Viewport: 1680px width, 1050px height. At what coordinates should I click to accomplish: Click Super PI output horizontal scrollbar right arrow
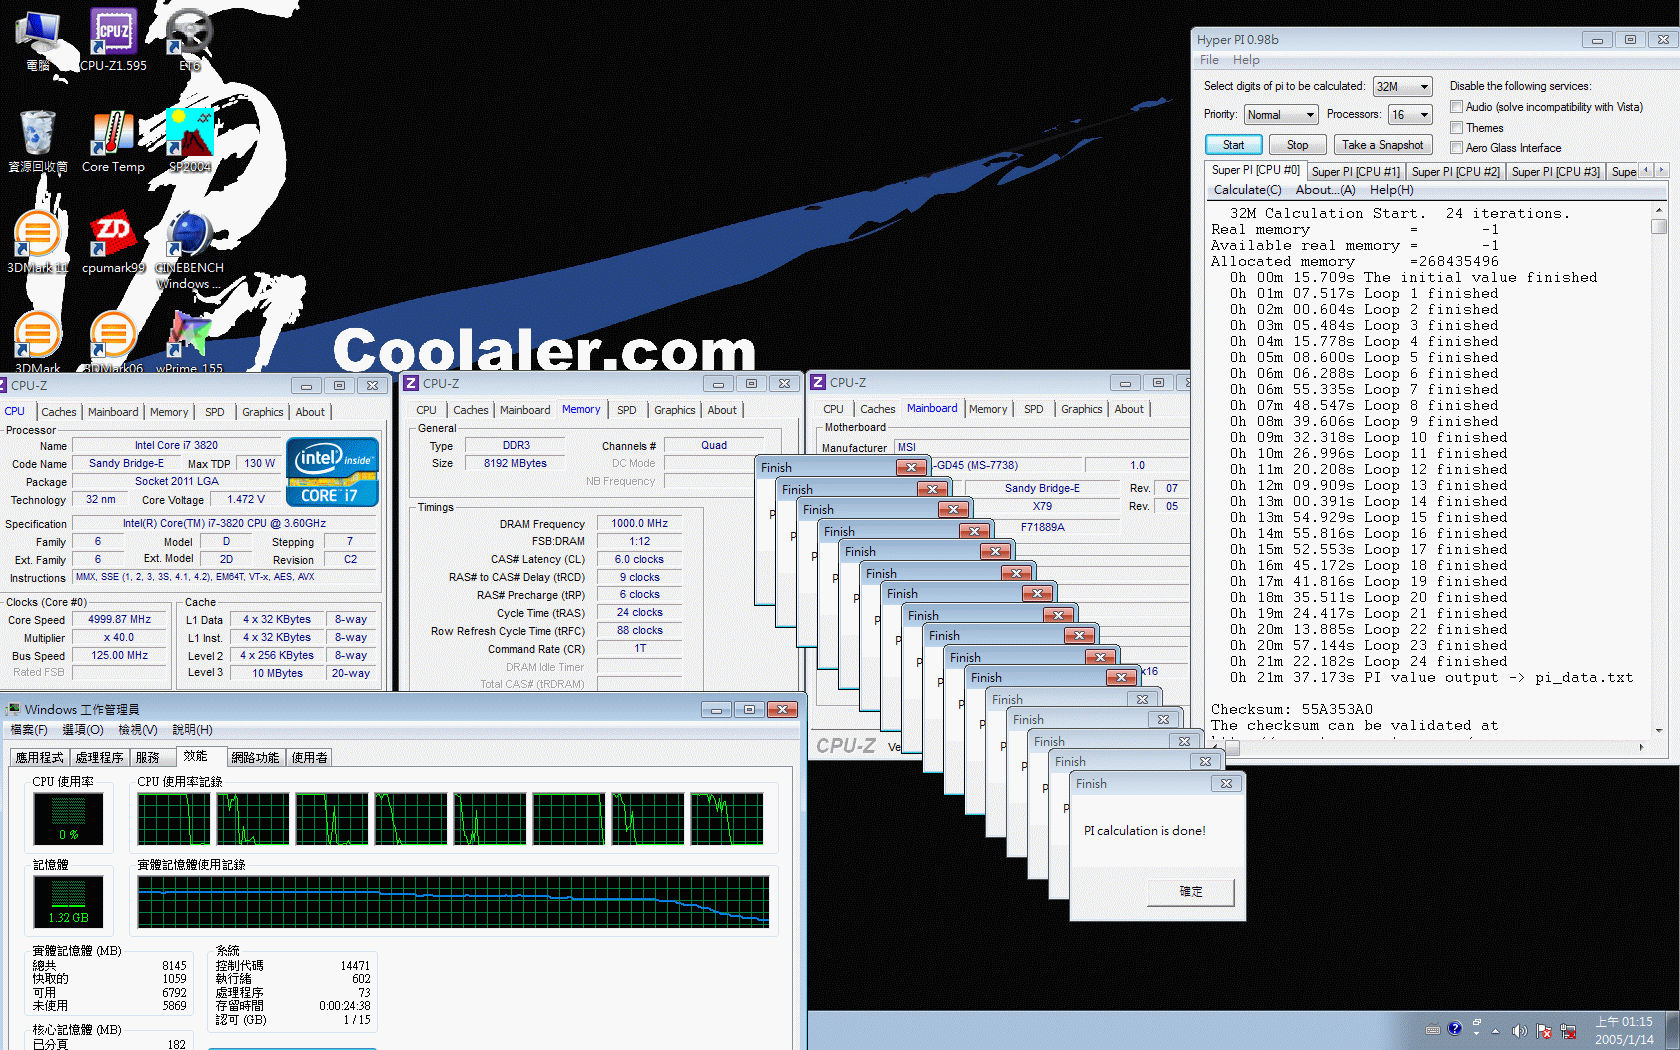(1641, 747)
